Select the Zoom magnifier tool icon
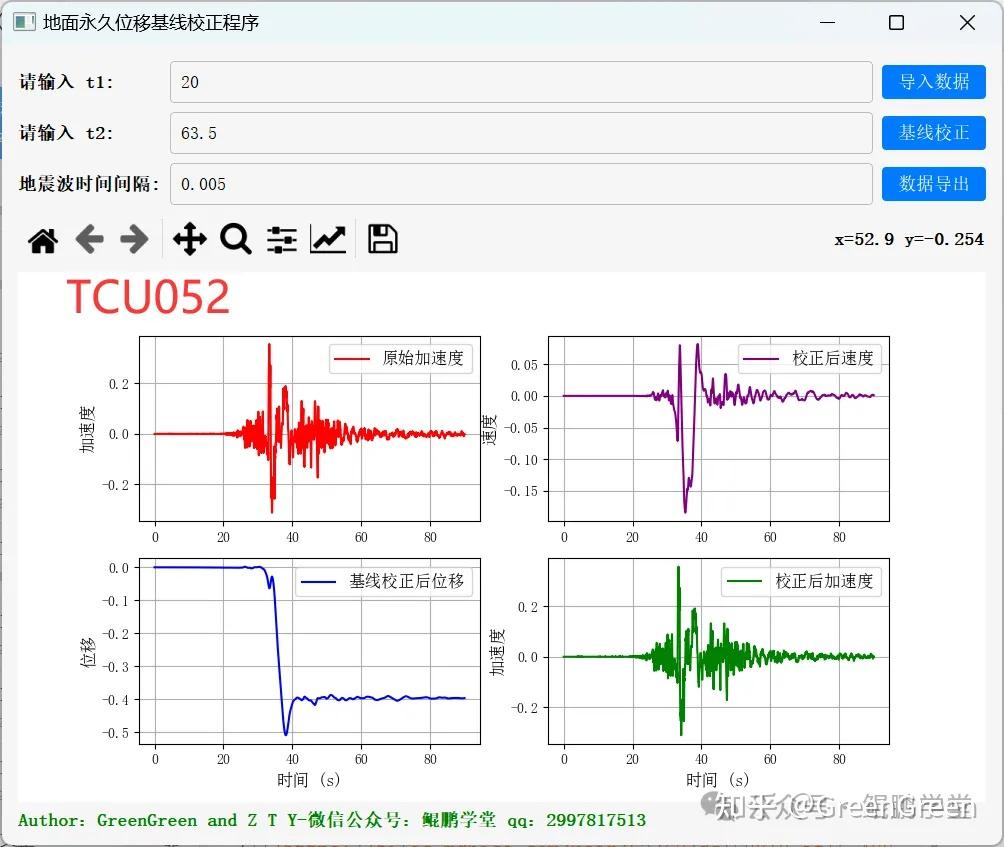1004x847 pixels. (x=235, y=239)
